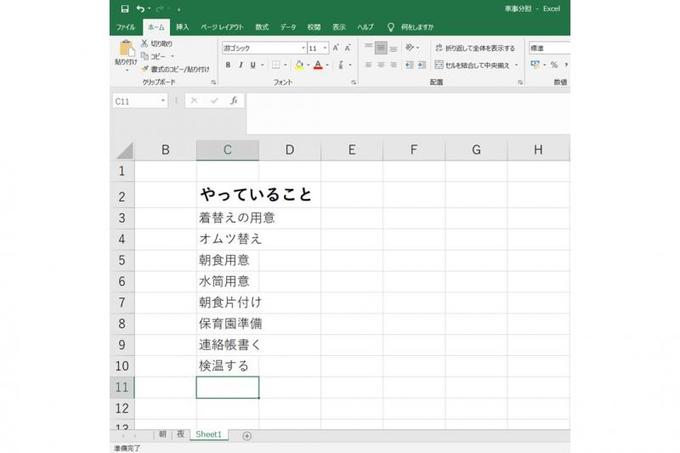Open the font name dropdown
680x453 pixels.
click(303, 48)
